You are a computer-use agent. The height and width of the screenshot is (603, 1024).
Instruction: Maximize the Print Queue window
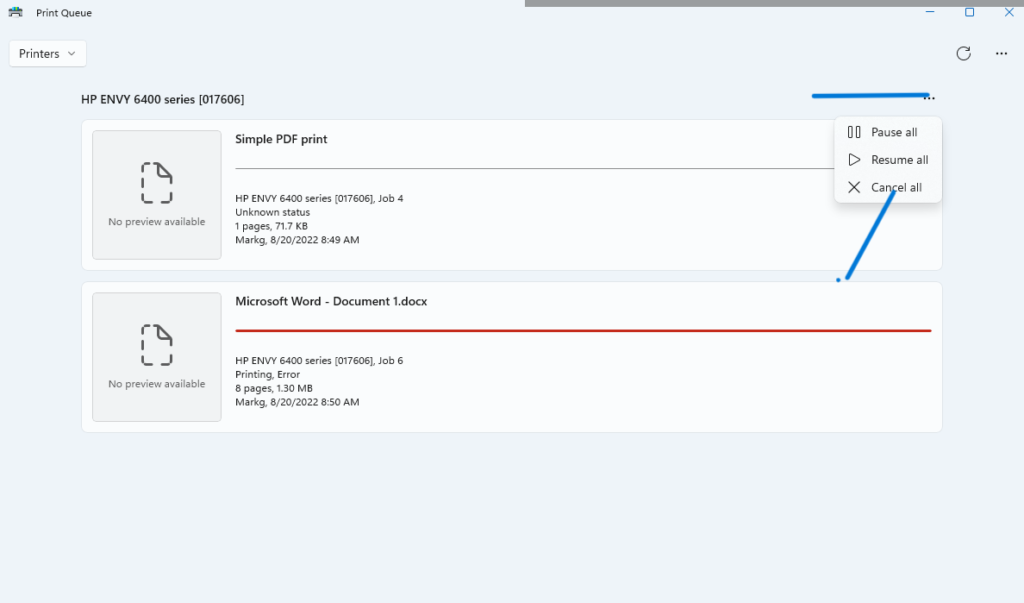(969, 12)
